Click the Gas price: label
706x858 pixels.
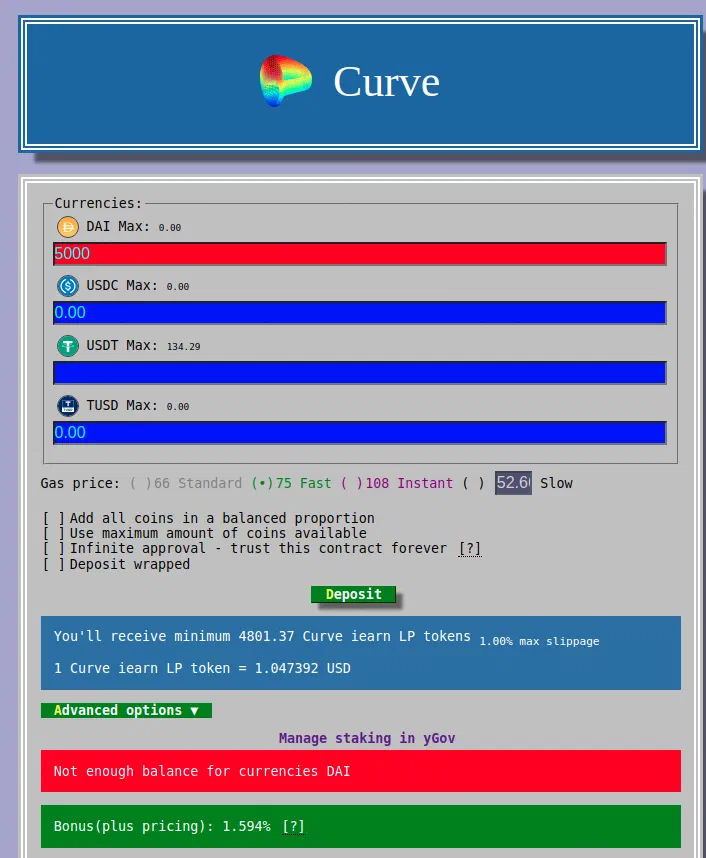click(80, 483)
